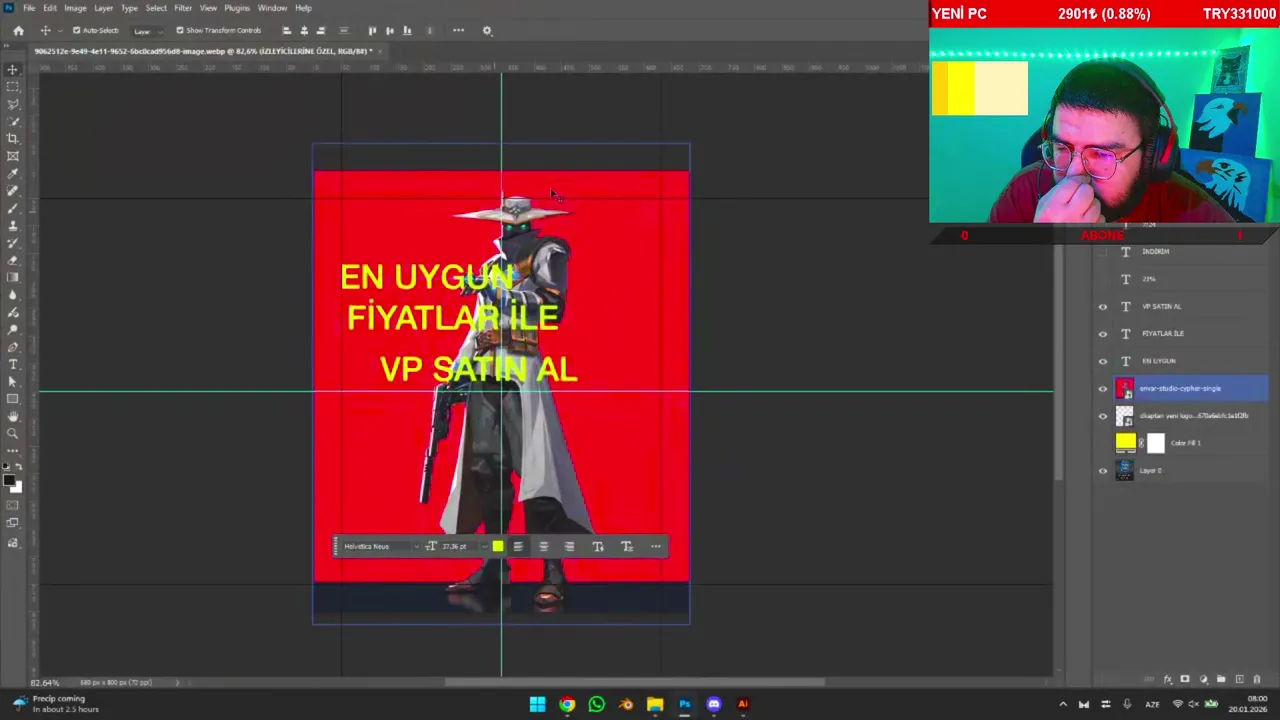Click the Color Fill 1 layer mask thumbnail

click(x=1156, y=443)
